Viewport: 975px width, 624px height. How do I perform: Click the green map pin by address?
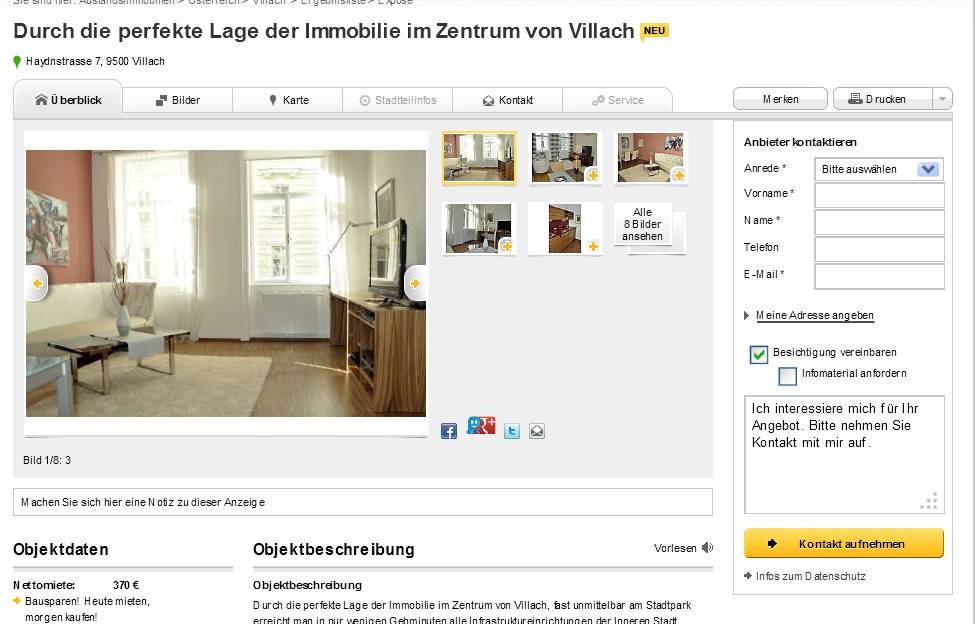(17, 62)
